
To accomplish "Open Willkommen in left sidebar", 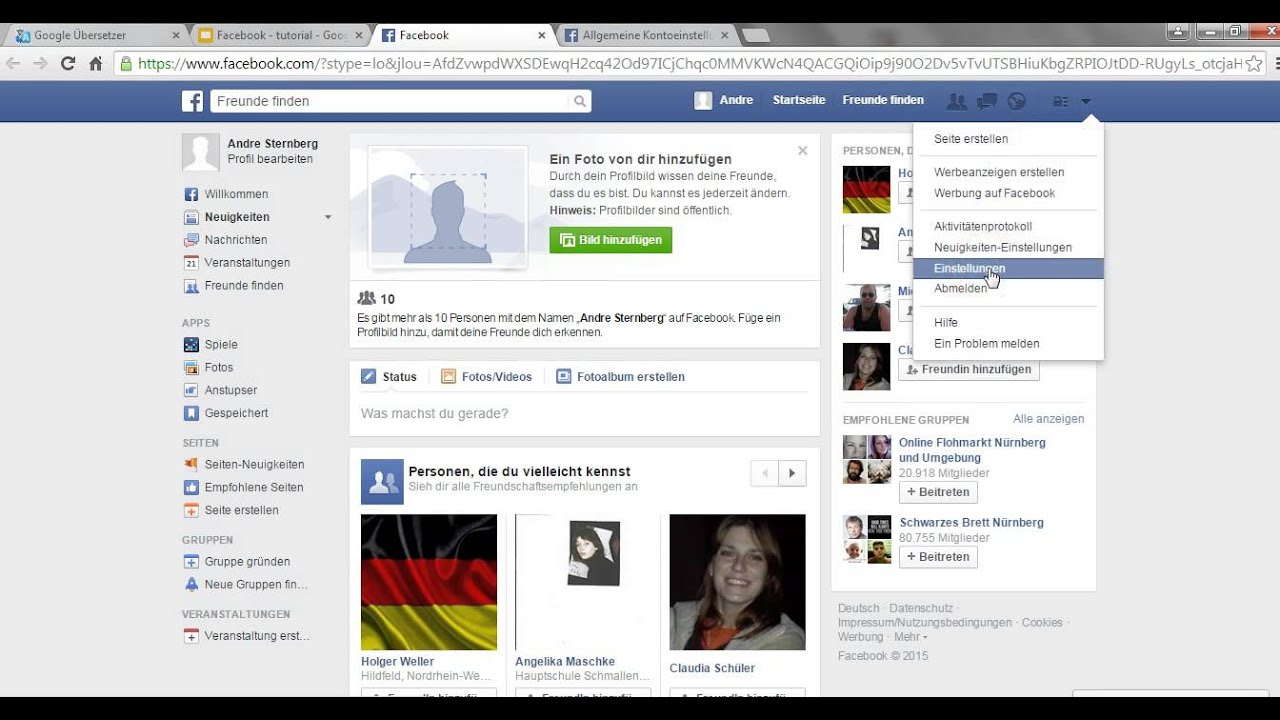I will tap(236, 194).
